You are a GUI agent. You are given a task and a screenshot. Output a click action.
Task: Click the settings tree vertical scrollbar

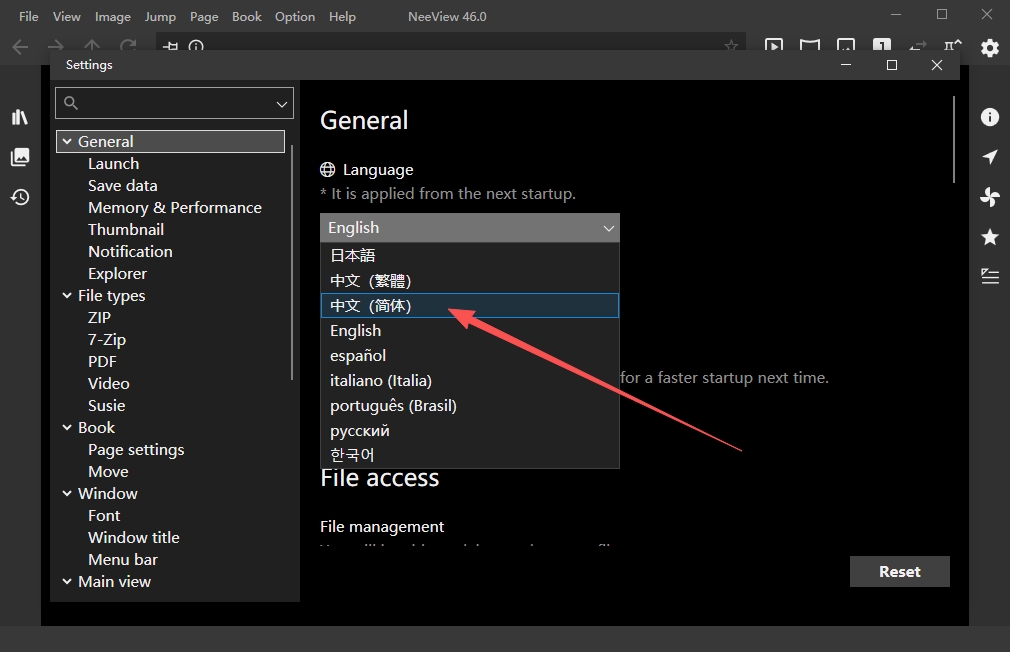pyautogui.click(x=292, y=262)
